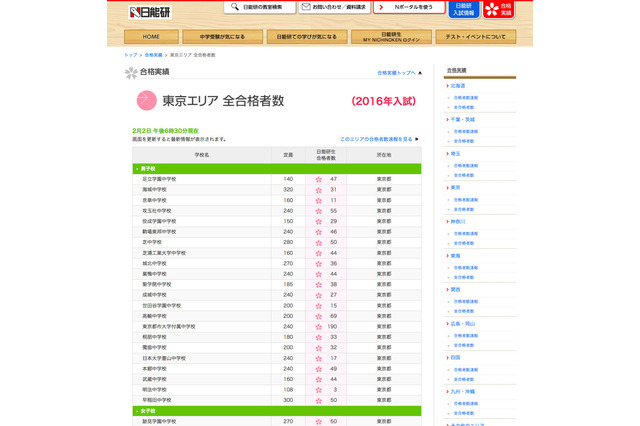Open the 日能研での学びが気になる navigation tab

click(x=307, y=37)
